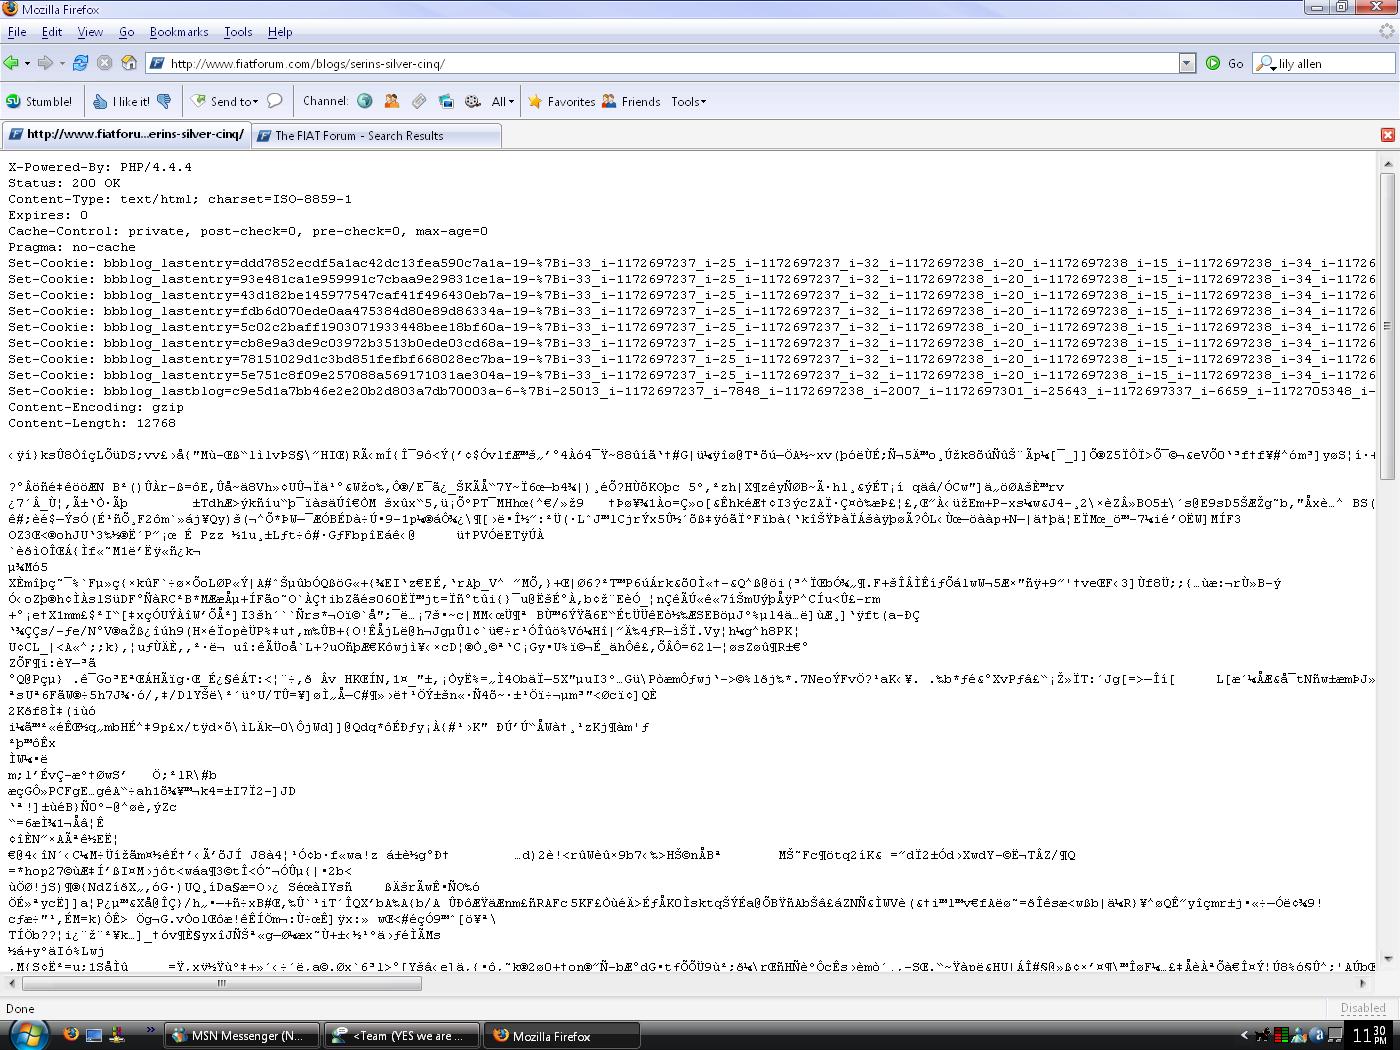
Task: Click the vertical scrollbar thumb
Action: 1387,326
